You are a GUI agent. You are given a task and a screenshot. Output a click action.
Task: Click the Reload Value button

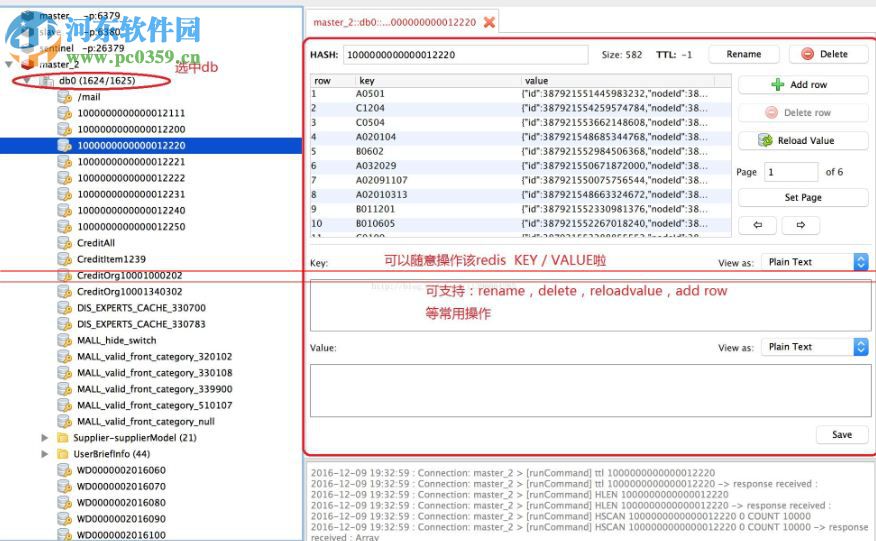click(803, 141)
